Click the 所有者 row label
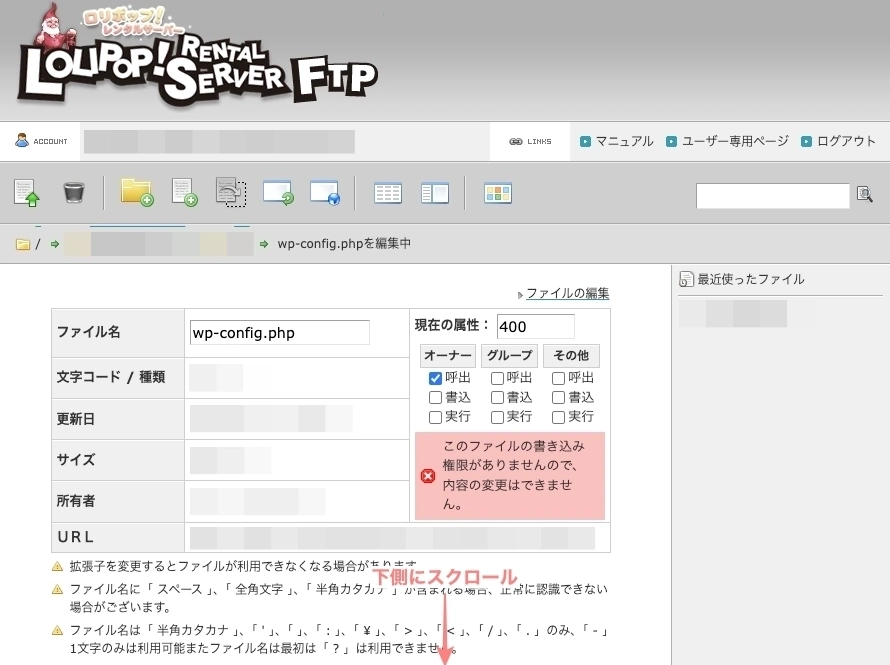This screenshot has width=890, height=665. point(75,501)
